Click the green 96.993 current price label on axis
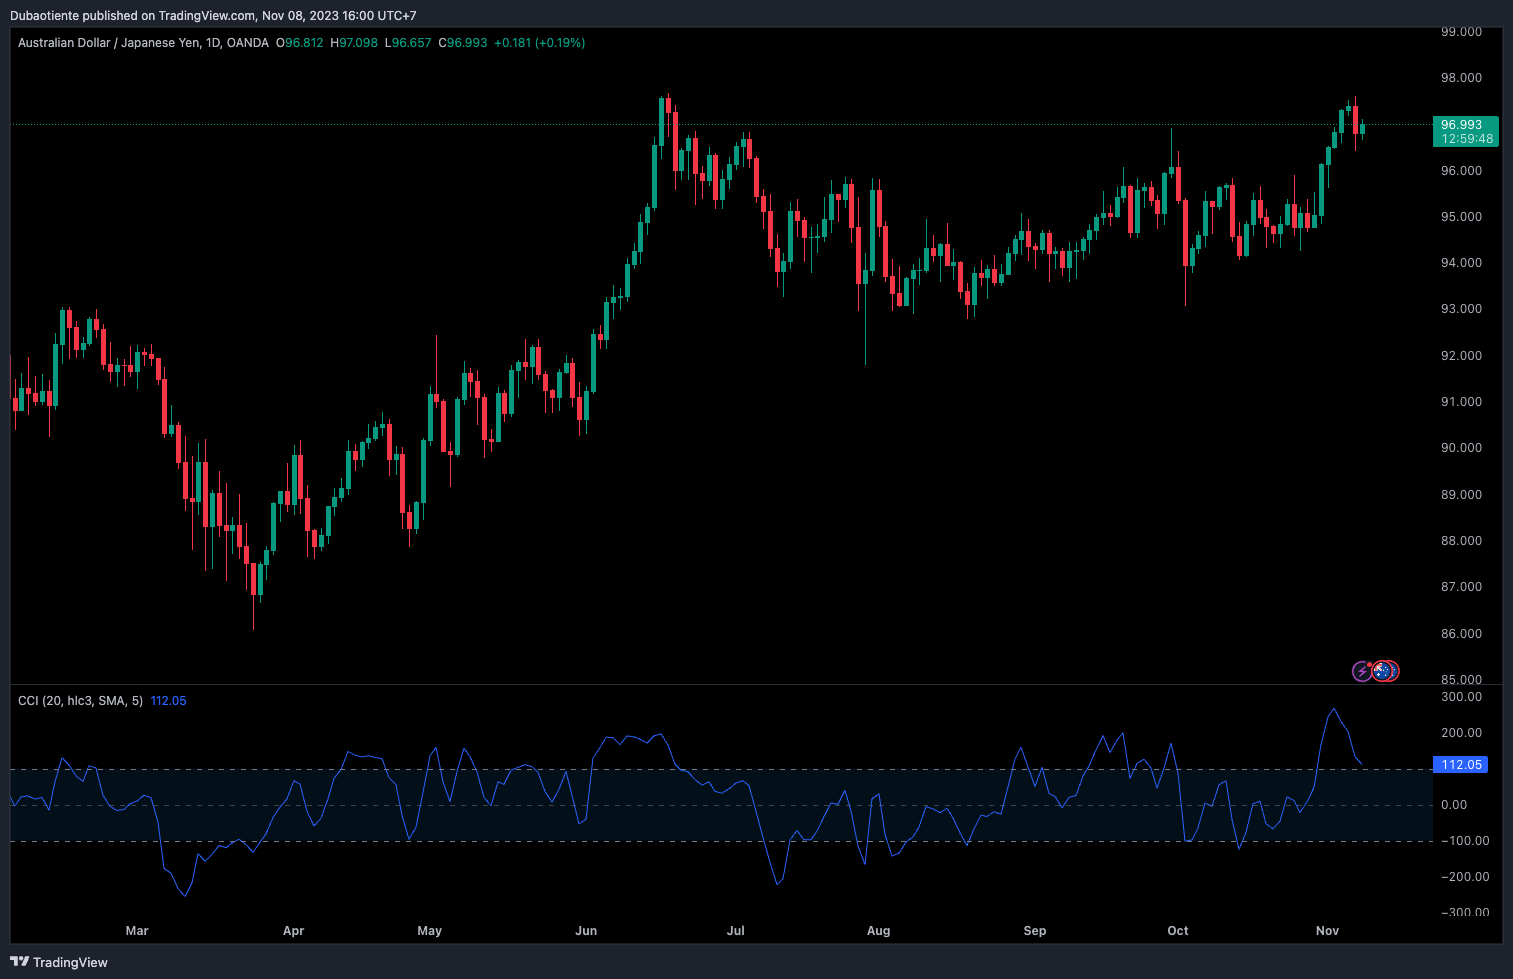The height and width of the screenshot is (979, 1513). 1461,125
